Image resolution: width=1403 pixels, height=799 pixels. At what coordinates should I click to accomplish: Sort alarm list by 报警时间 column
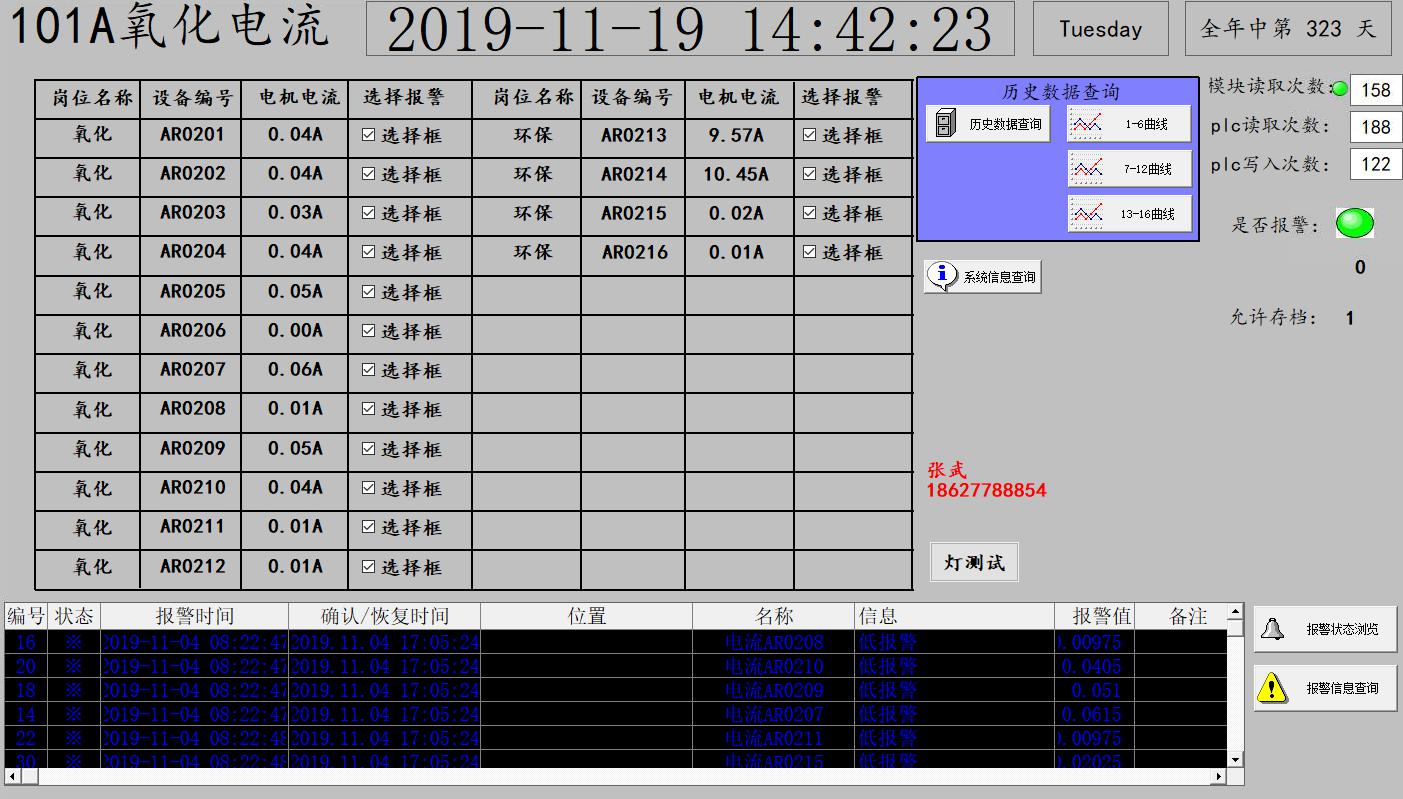click(194, 616)
